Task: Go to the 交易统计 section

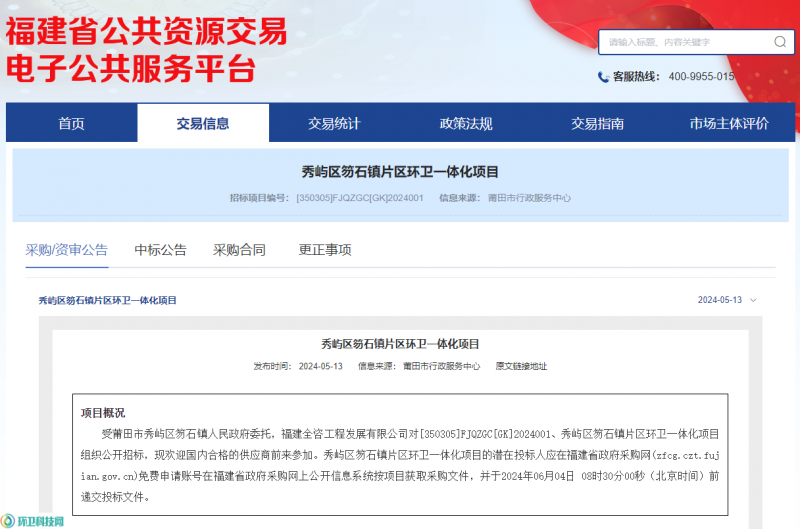Action: [x=334, y=123]
